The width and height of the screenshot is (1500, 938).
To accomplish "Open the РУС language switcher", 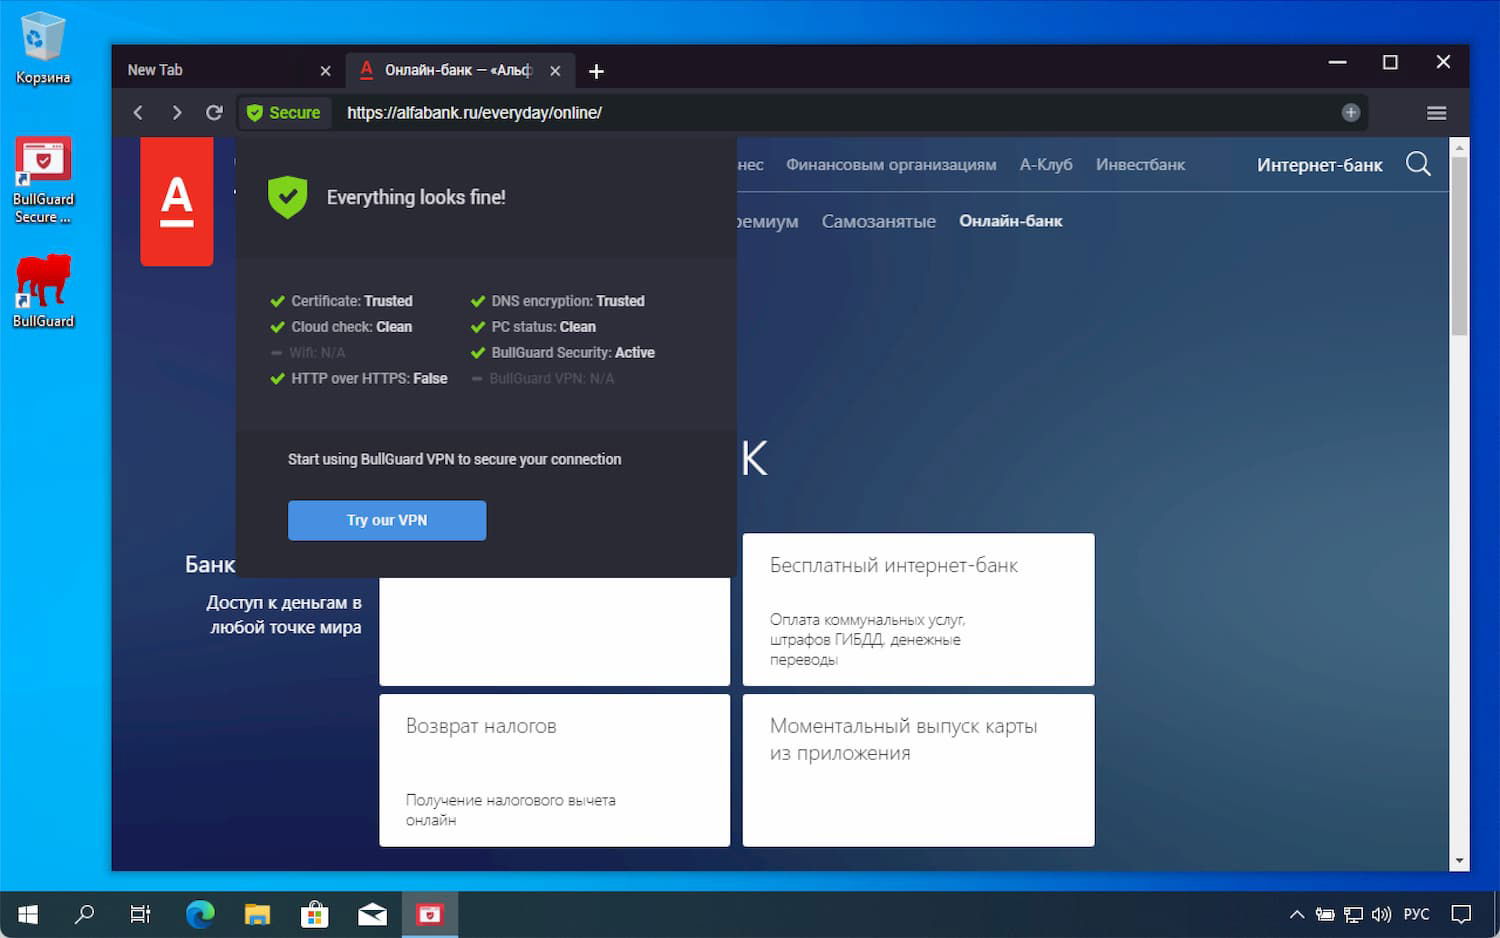I will point(1416,913).
